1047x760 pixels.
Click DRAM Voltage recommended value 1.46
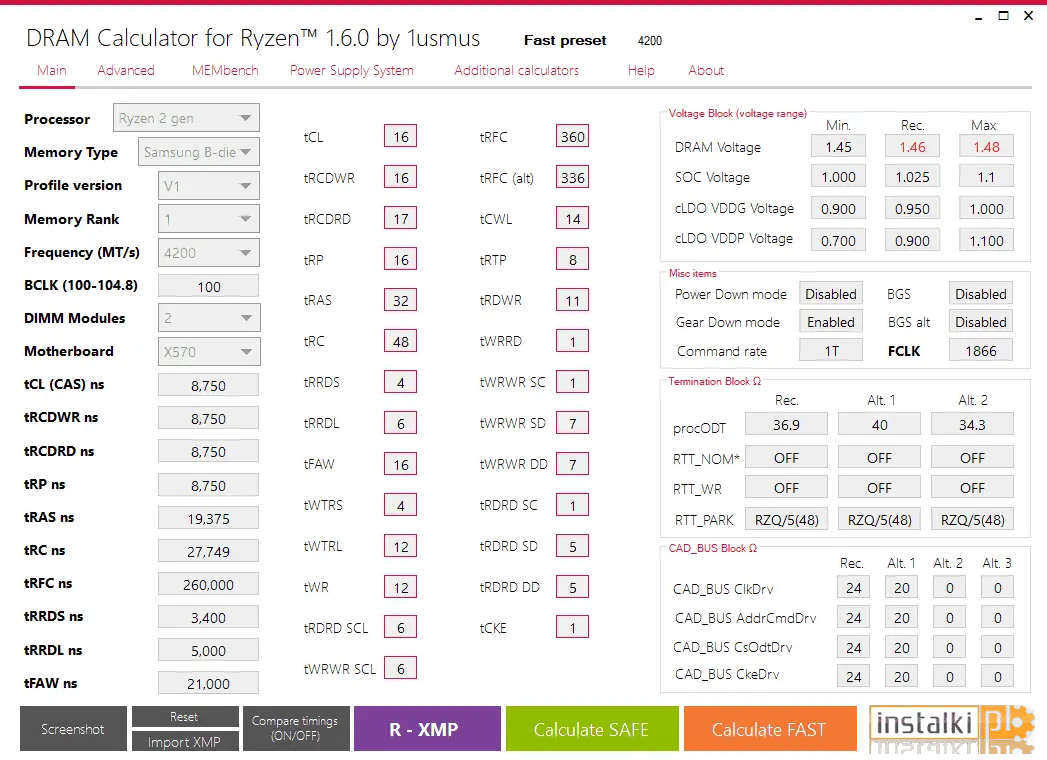[912, 147]
